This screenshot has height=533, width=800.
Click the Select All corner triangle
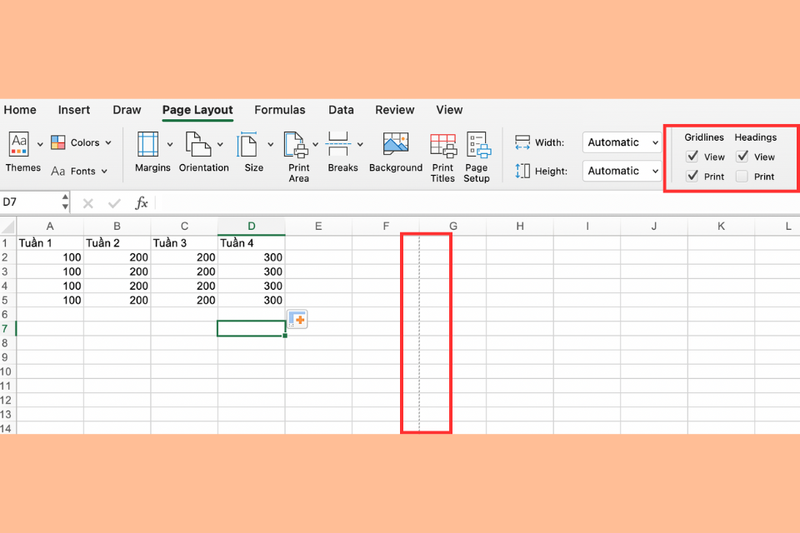(8, 226)
